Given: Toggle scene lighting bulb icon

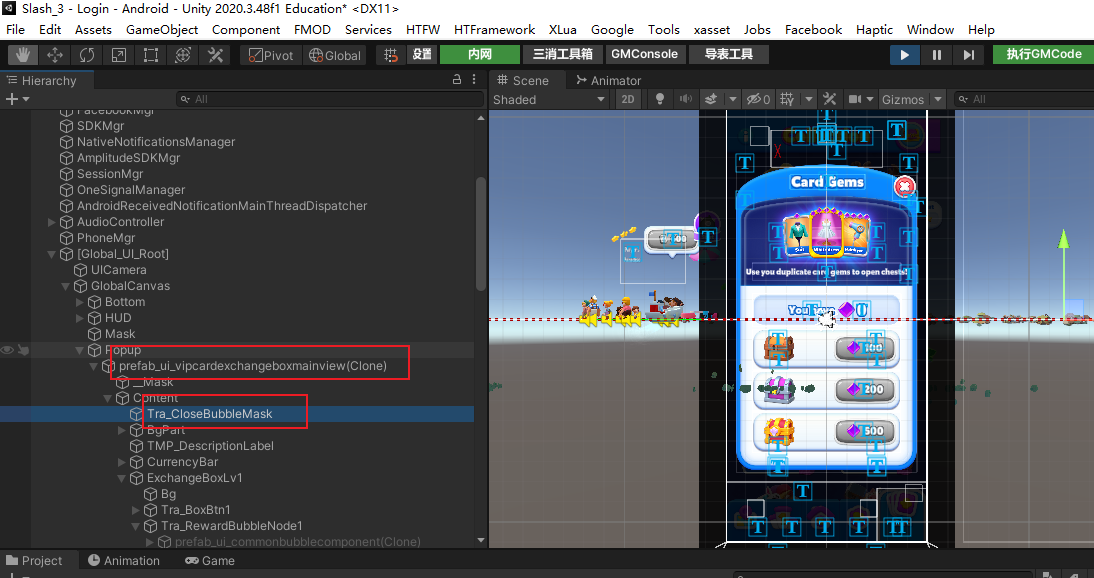Looking at the screenshot, I should point(659,99).
